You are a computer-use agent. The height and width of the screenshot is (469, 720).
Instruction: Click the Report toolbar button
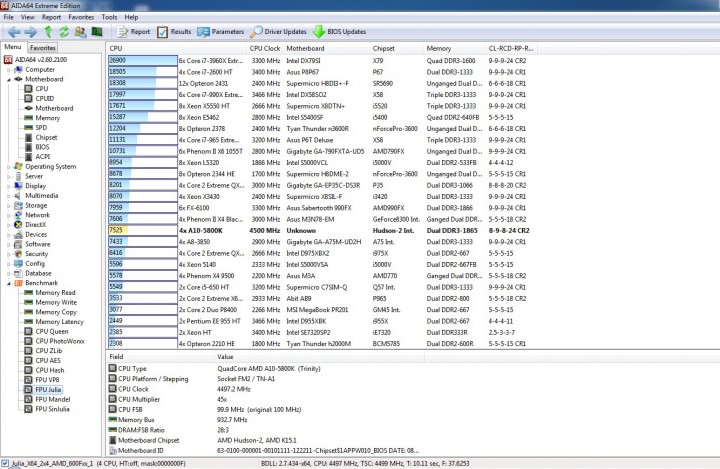(134, 32)
